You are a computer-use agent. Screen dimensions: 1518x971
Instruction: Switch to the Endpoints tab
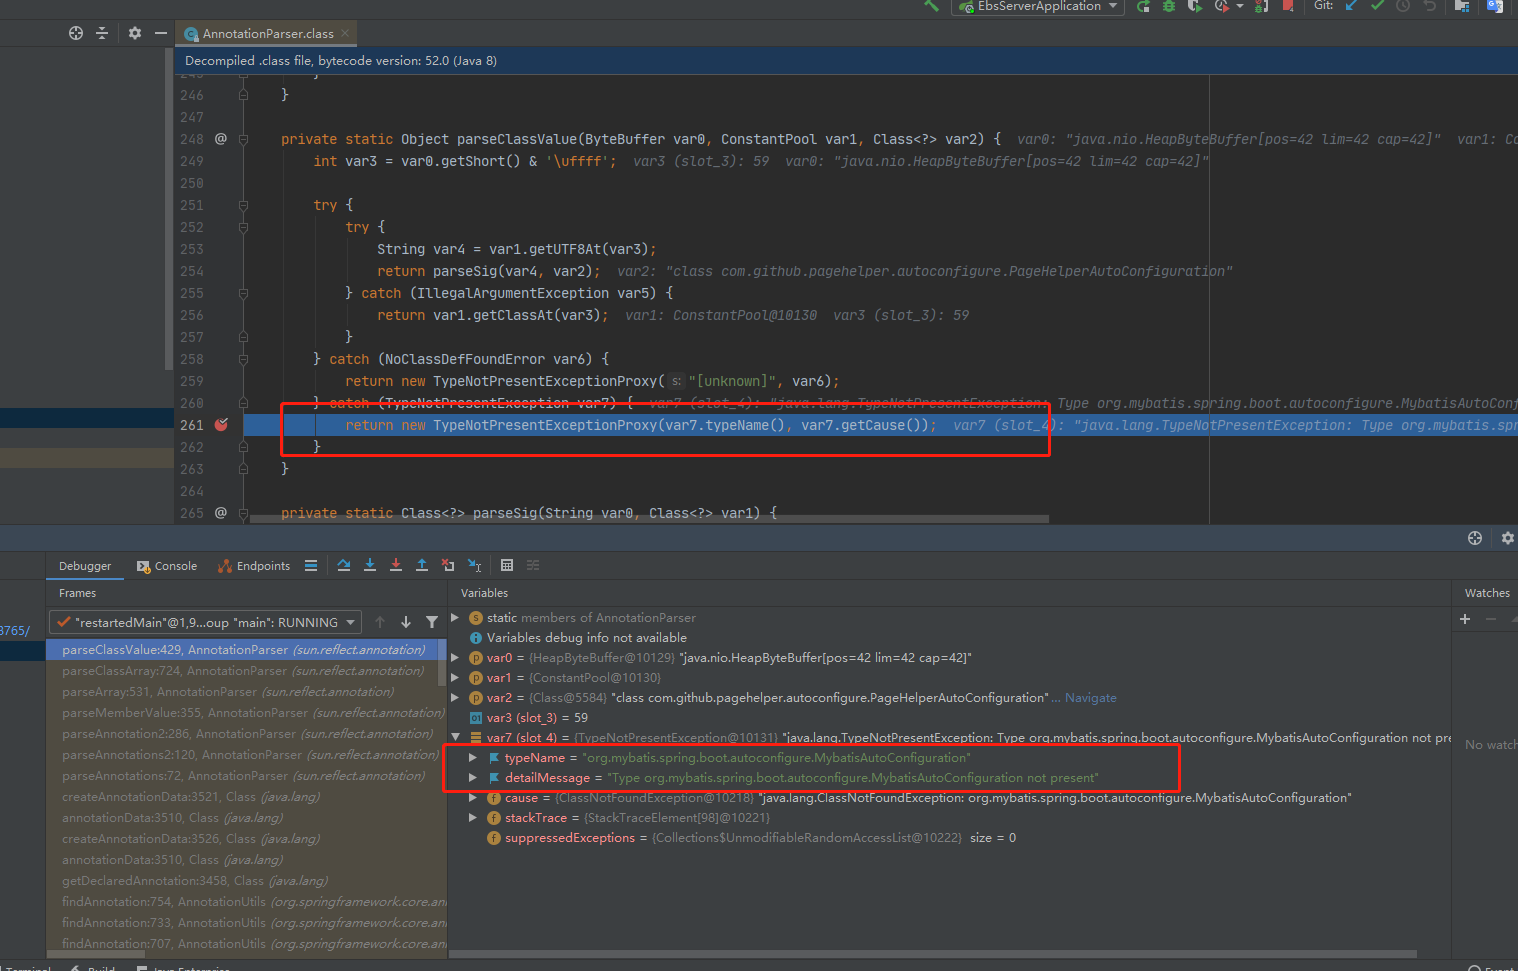pos(254,566)
